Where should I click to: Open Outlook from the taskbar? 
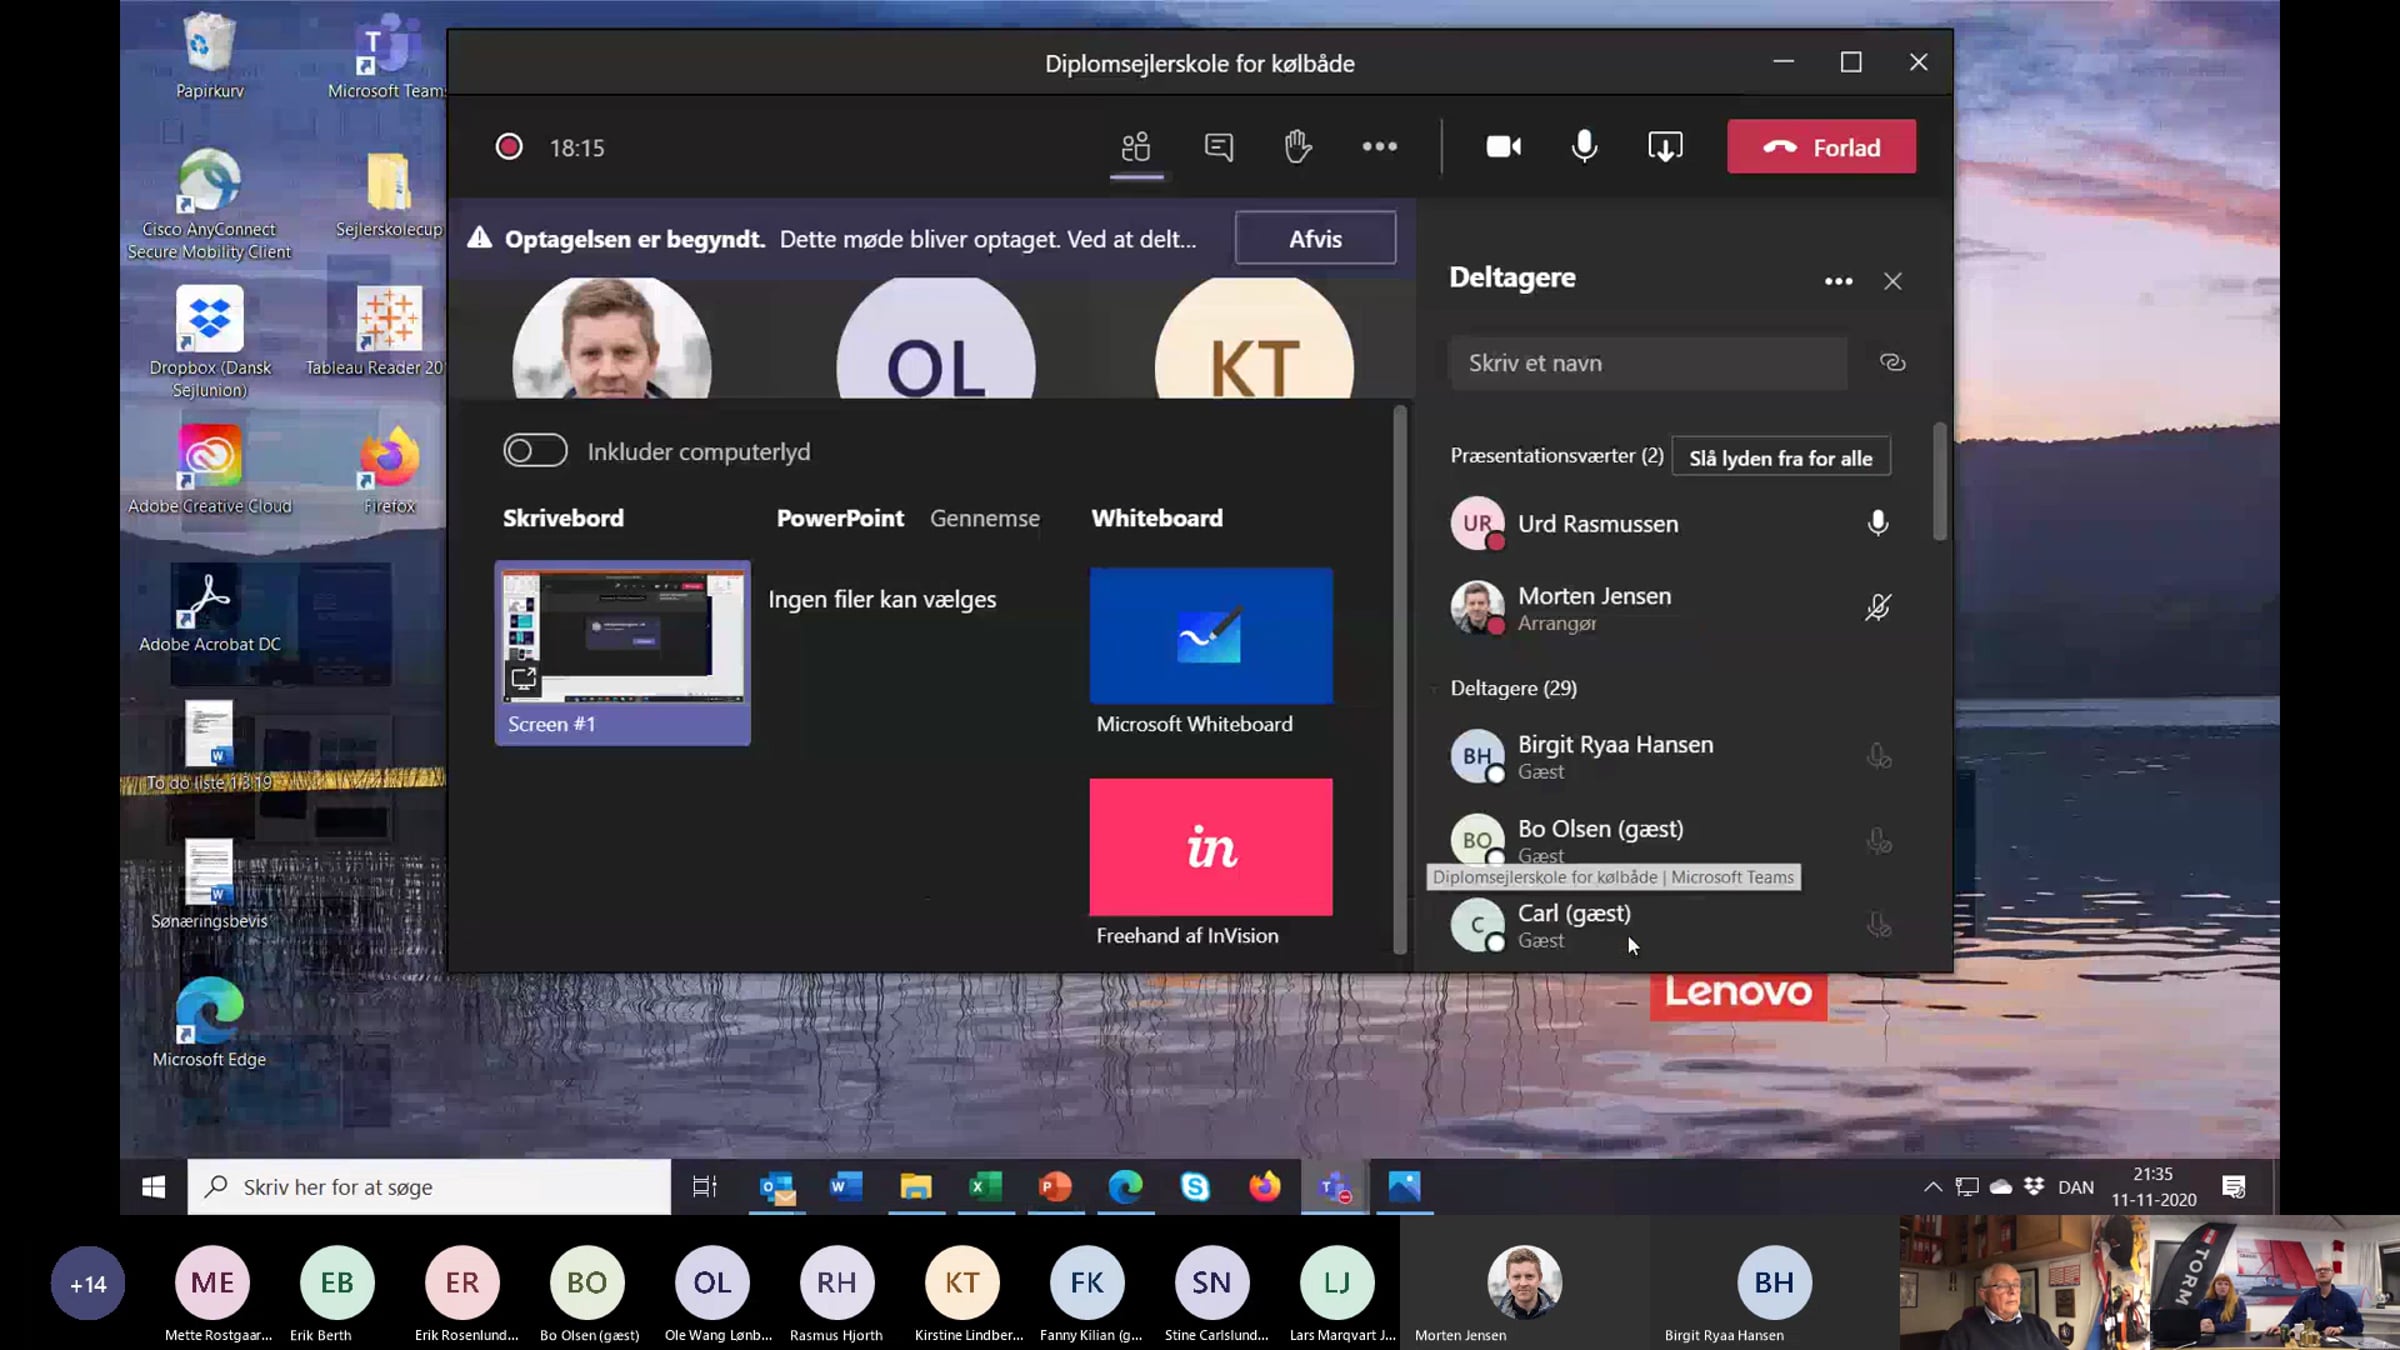pyautogui.click(x=777, y=1187)
